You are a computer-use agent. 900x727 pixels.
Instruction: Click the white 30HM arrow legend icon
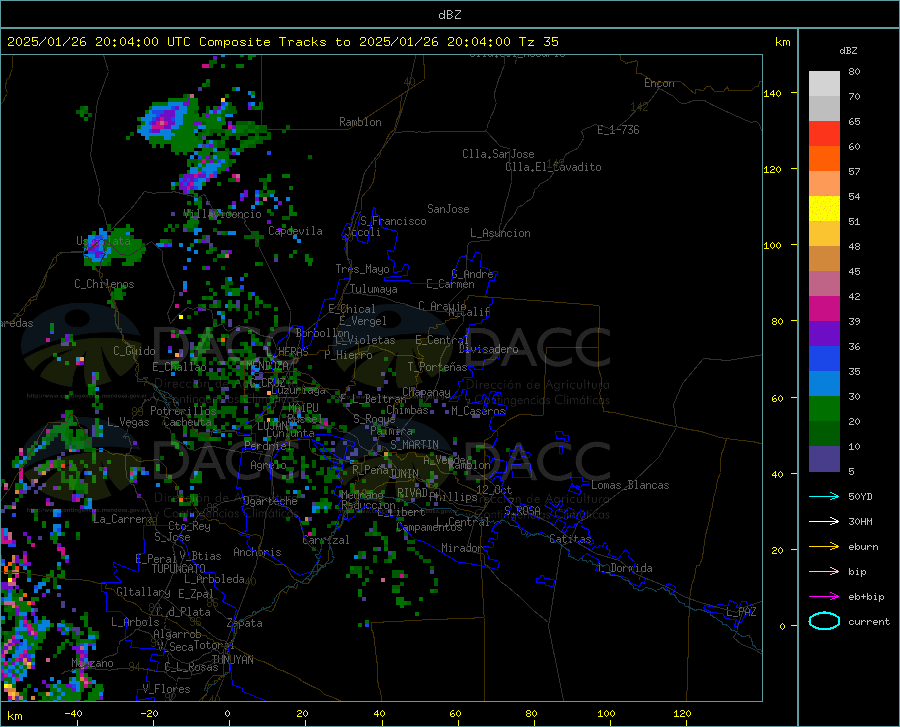pyautogui.click(x=824, y=522)
